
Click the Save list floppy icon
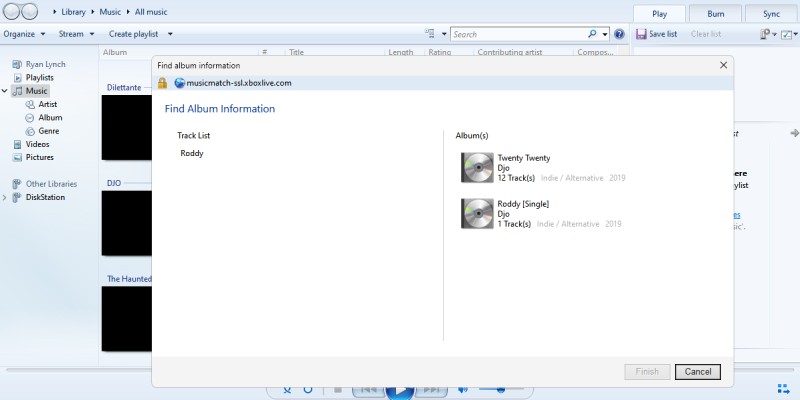tap(641, 34)
